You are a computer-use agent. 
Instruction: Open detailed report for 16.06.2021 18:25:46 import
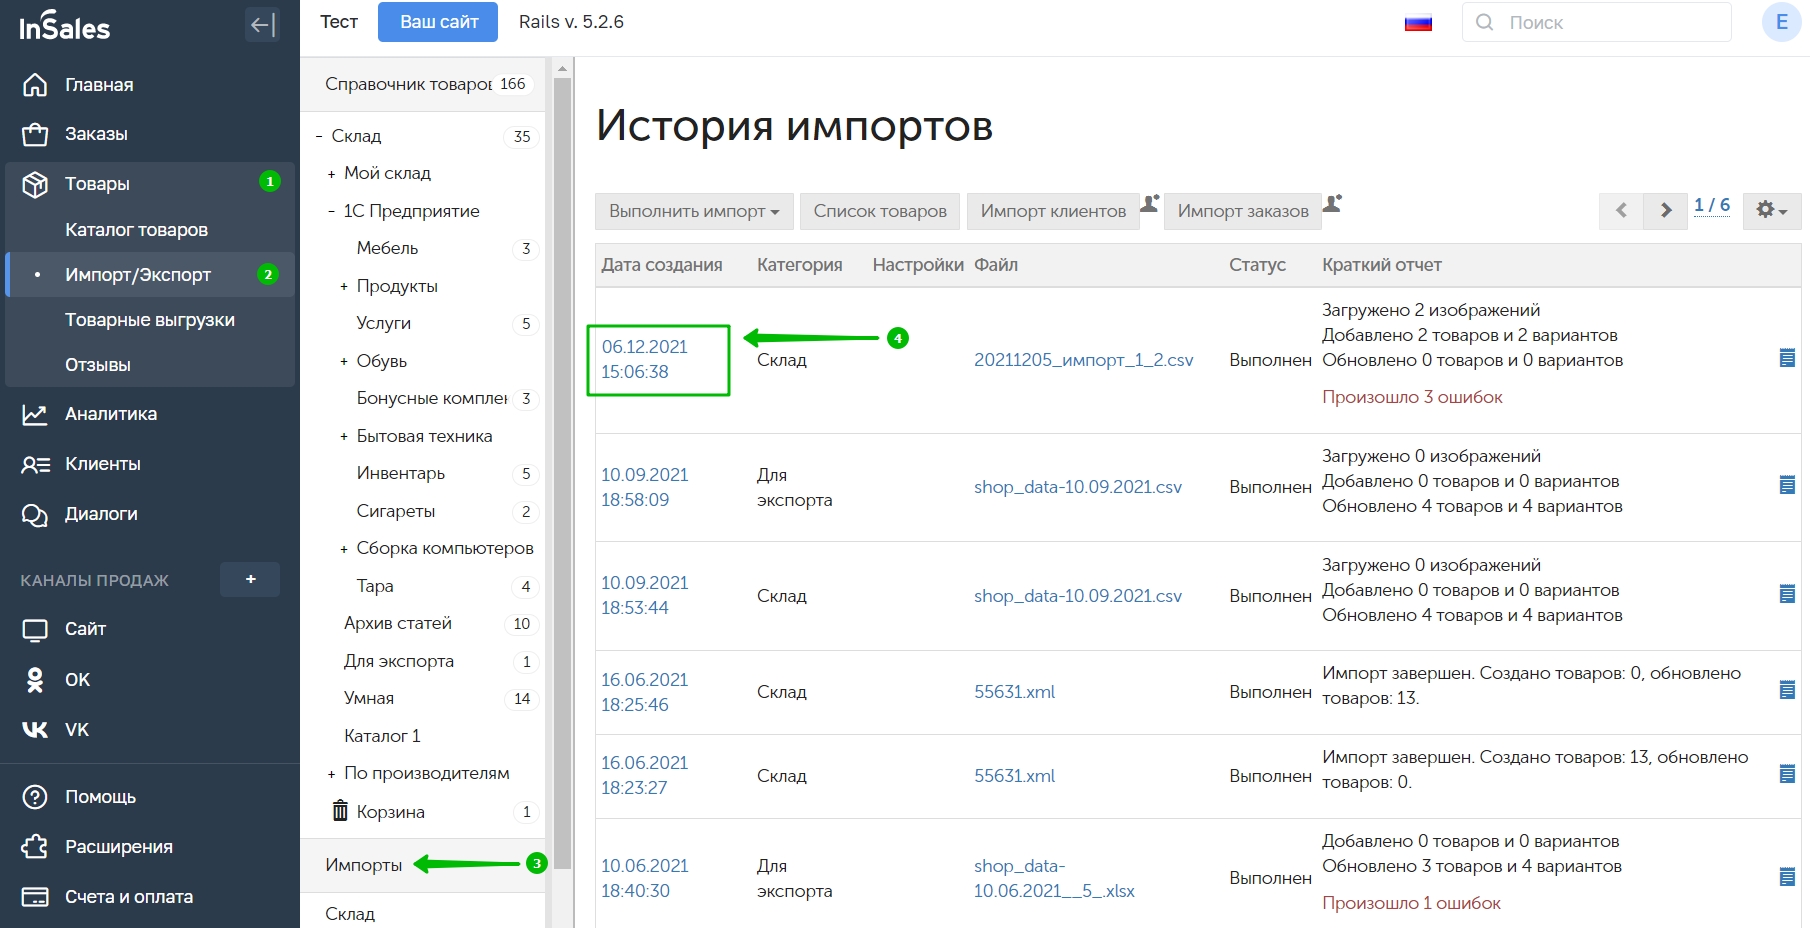[x=1787, y=690]
